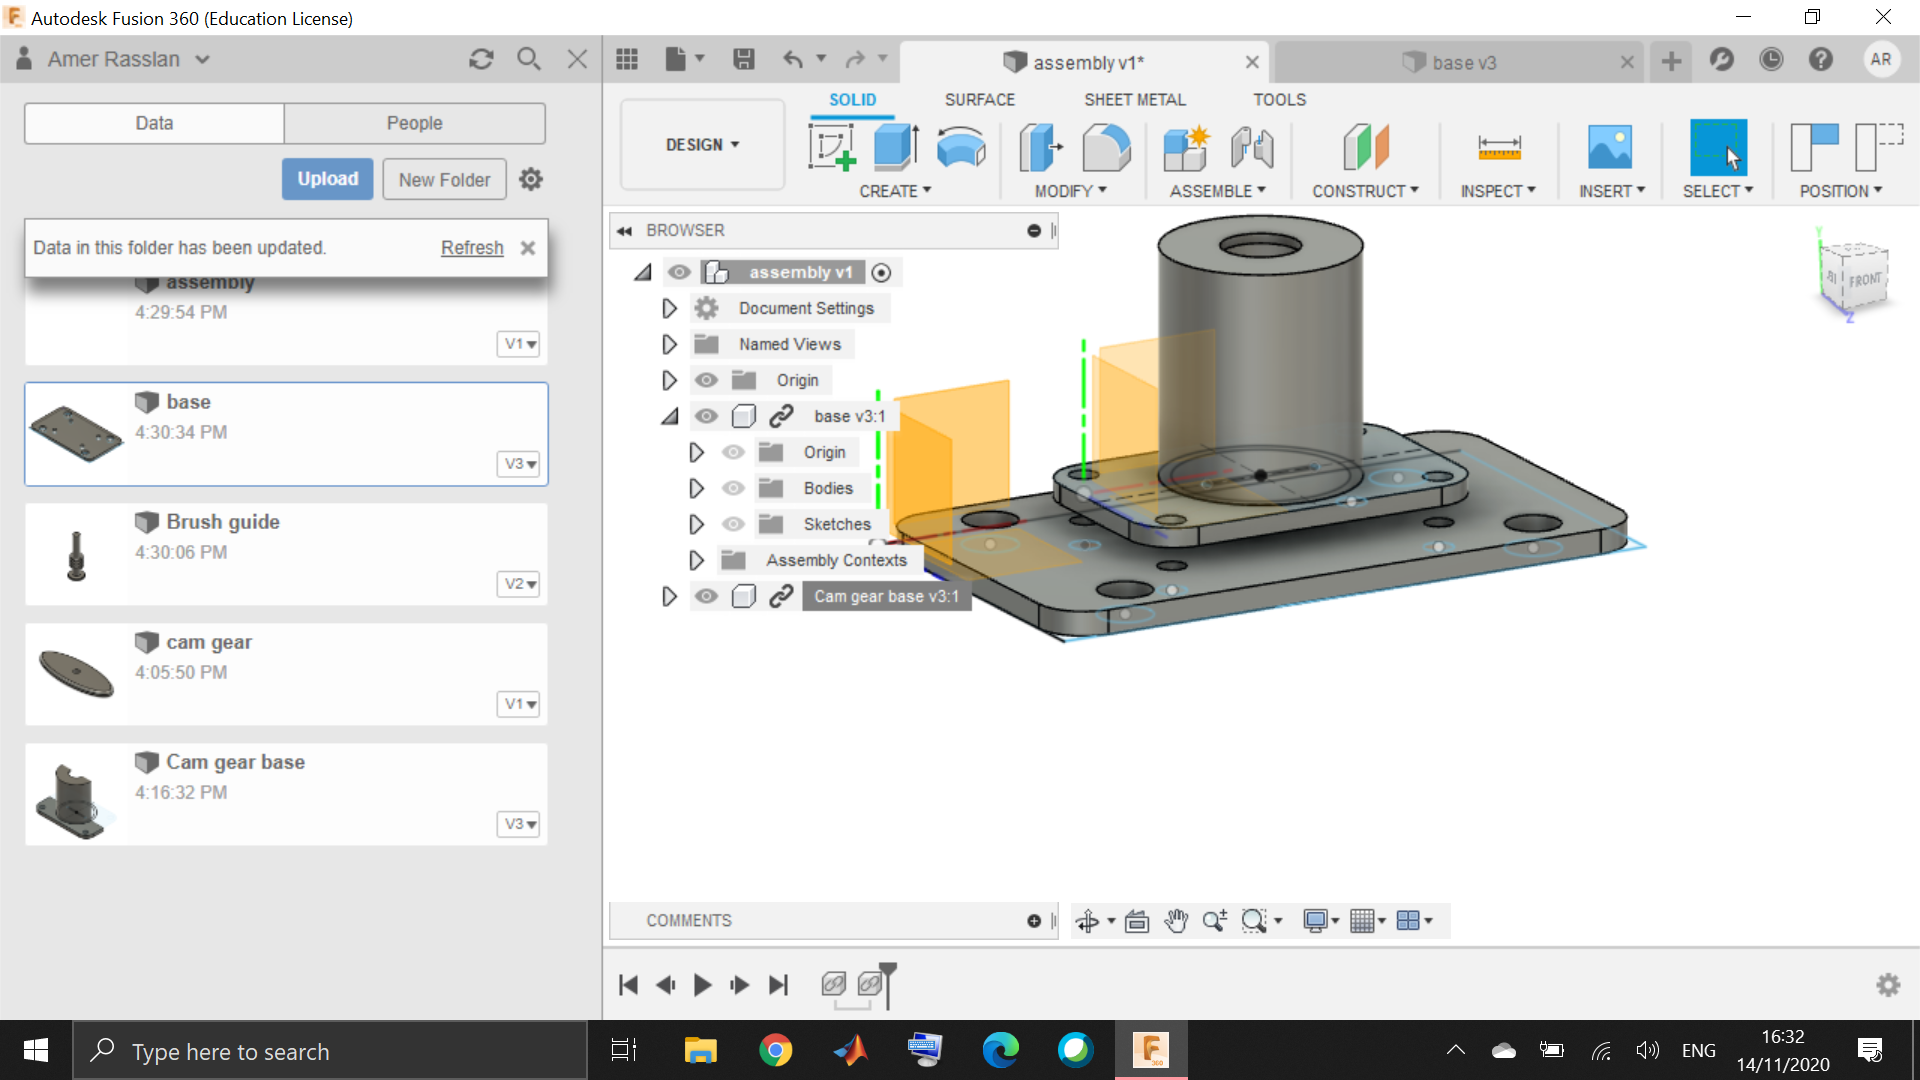Open the Help question mark icon
The width and height of the screenshot is (1920, 1080).
point(1821,60)
